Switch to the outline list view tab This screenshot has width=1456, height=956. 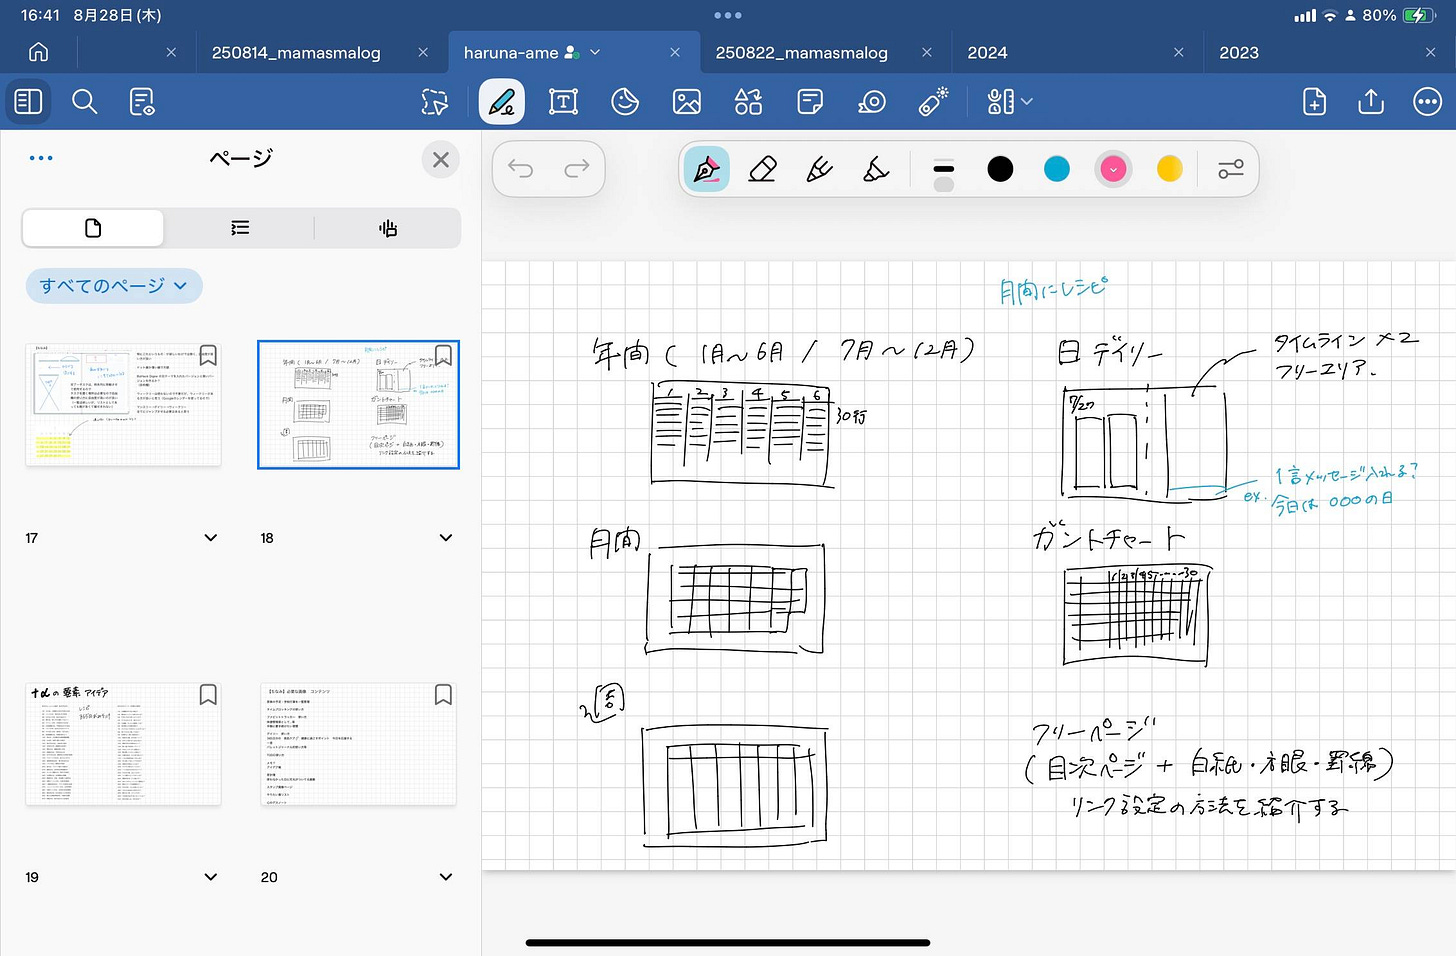240,228
